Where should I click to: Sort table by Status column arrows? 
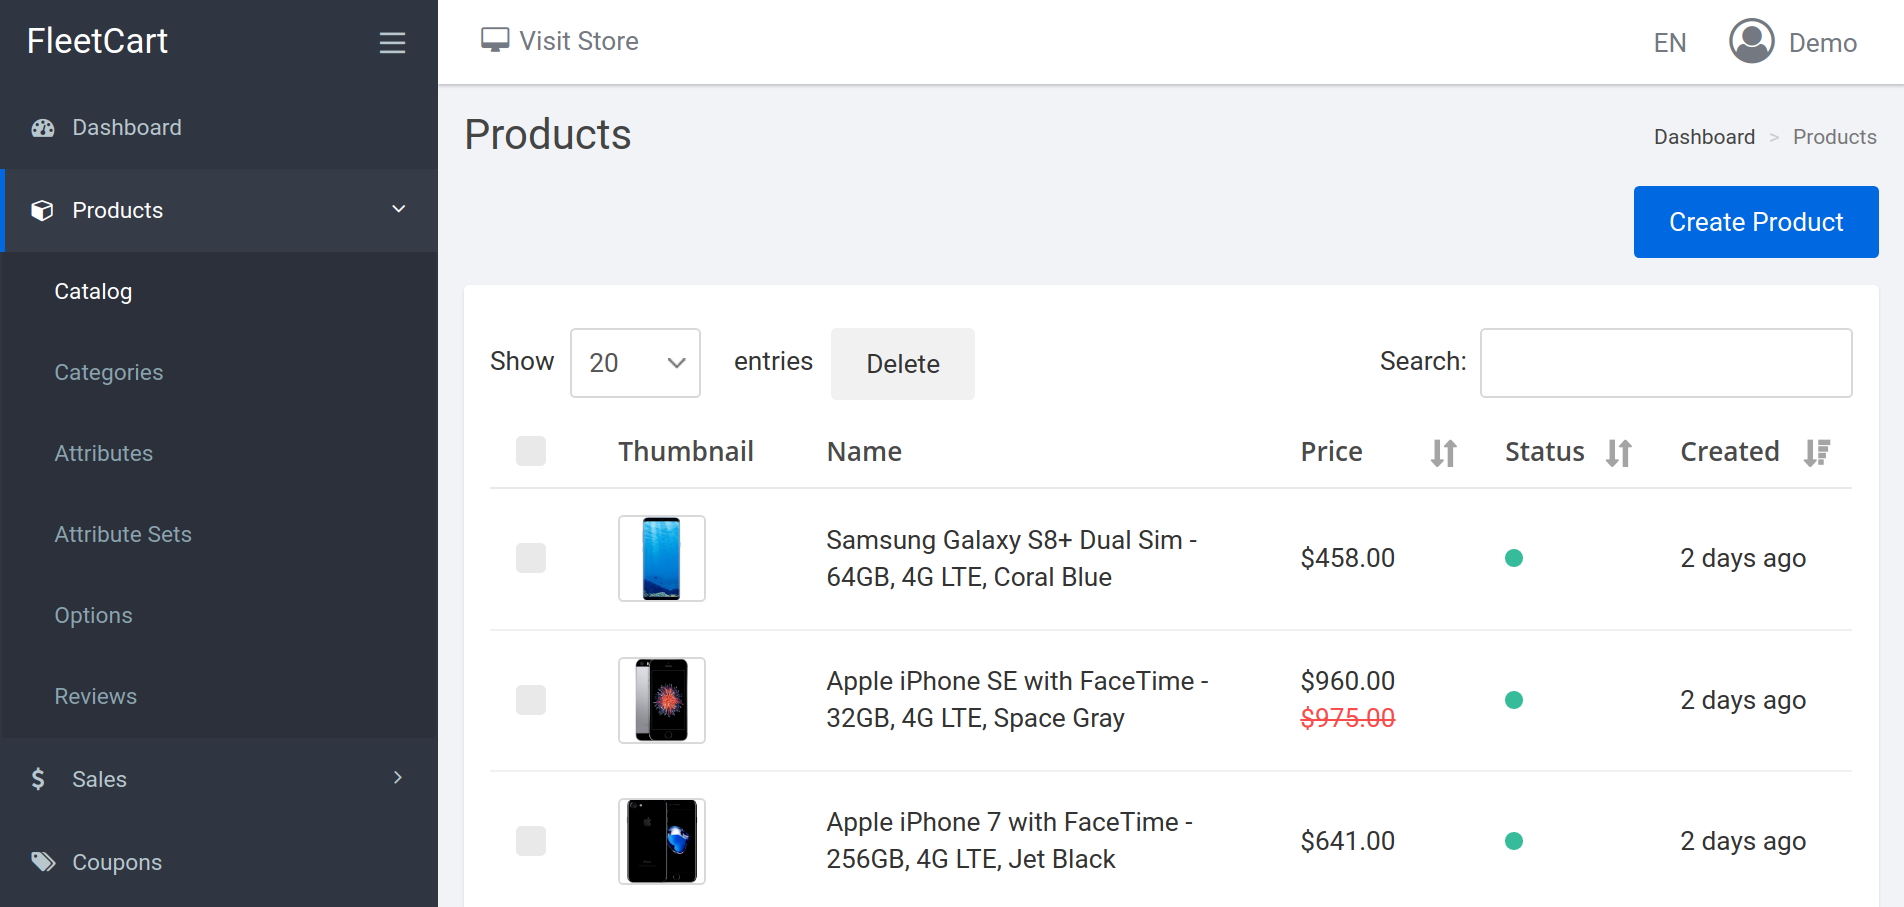1618,453
